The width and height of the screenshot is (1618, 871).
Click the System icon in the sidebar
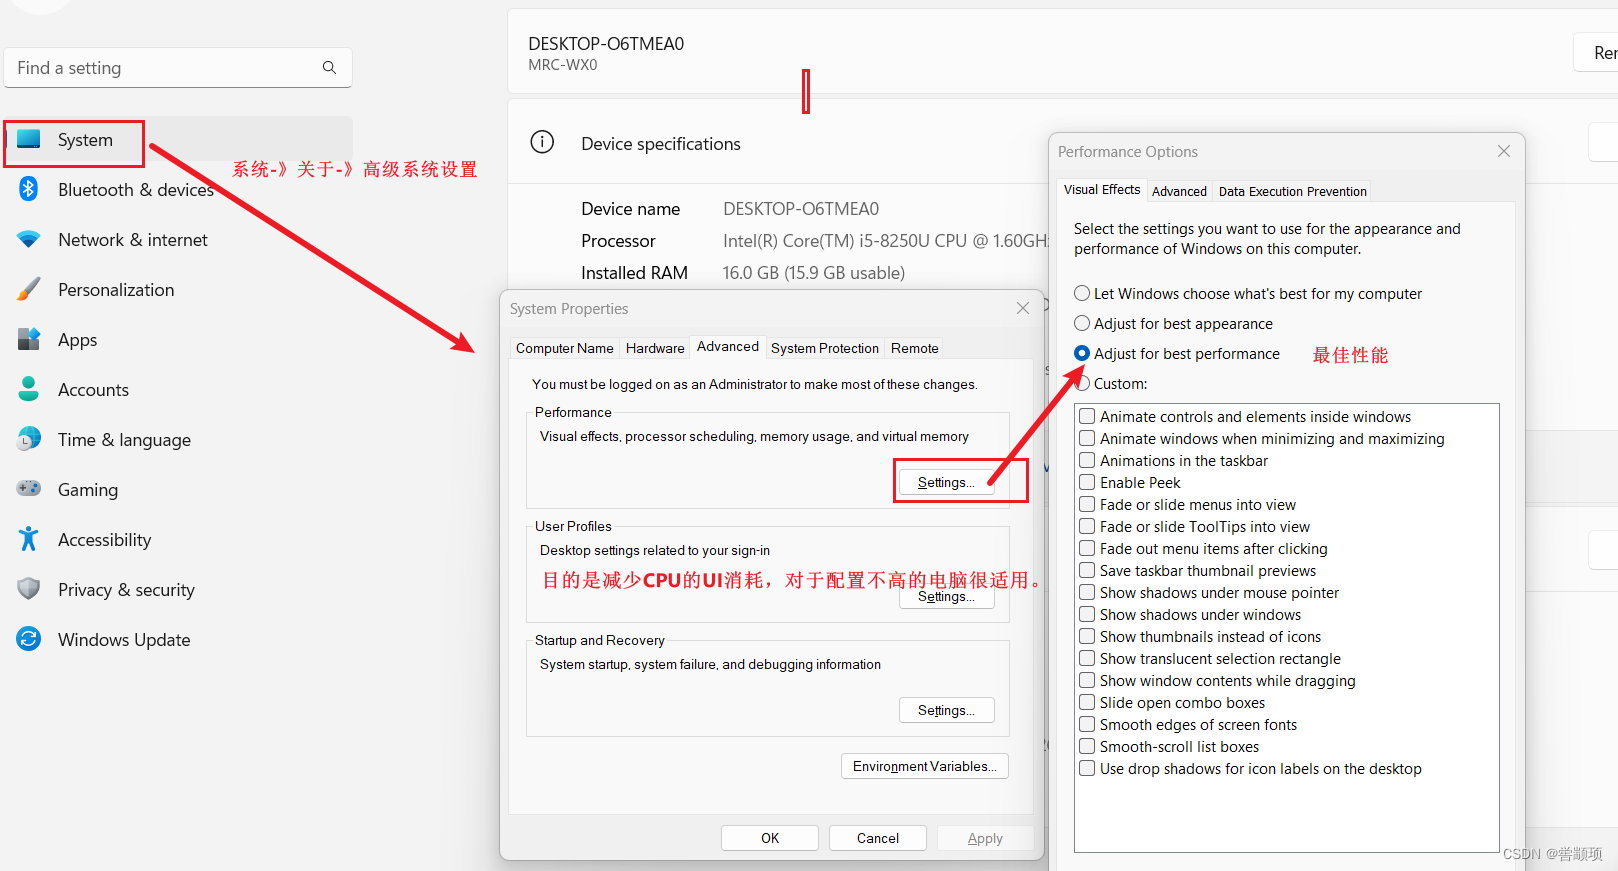(29, 140)
